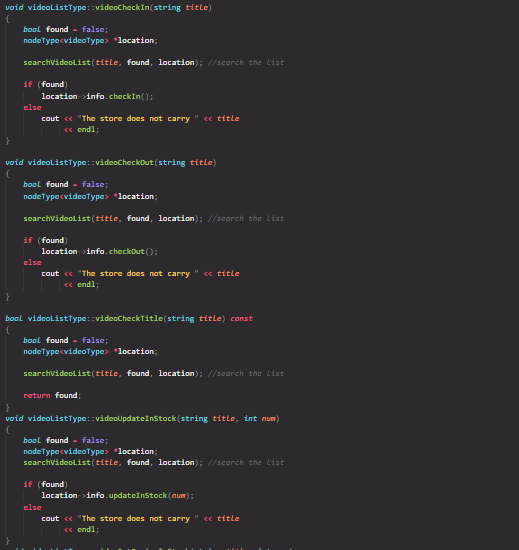Click the videoUpdateInStock function name

click(x=135, y=418)
